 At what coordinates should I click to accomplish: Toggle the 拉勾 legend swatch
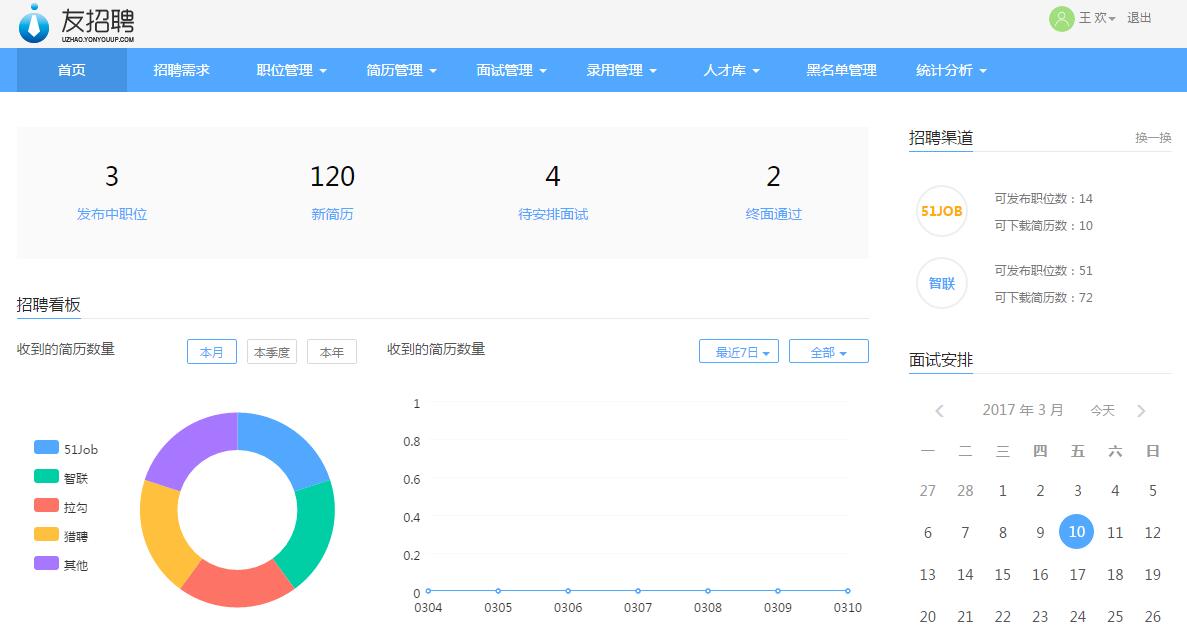tap(46, 505)
